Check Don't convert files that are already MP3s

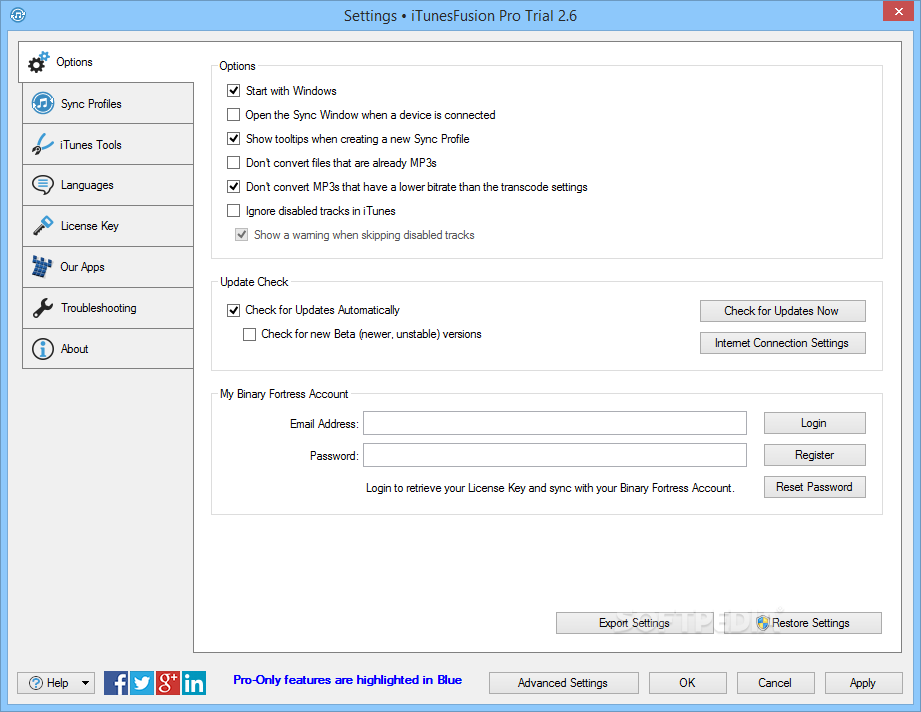click(234, 163)
